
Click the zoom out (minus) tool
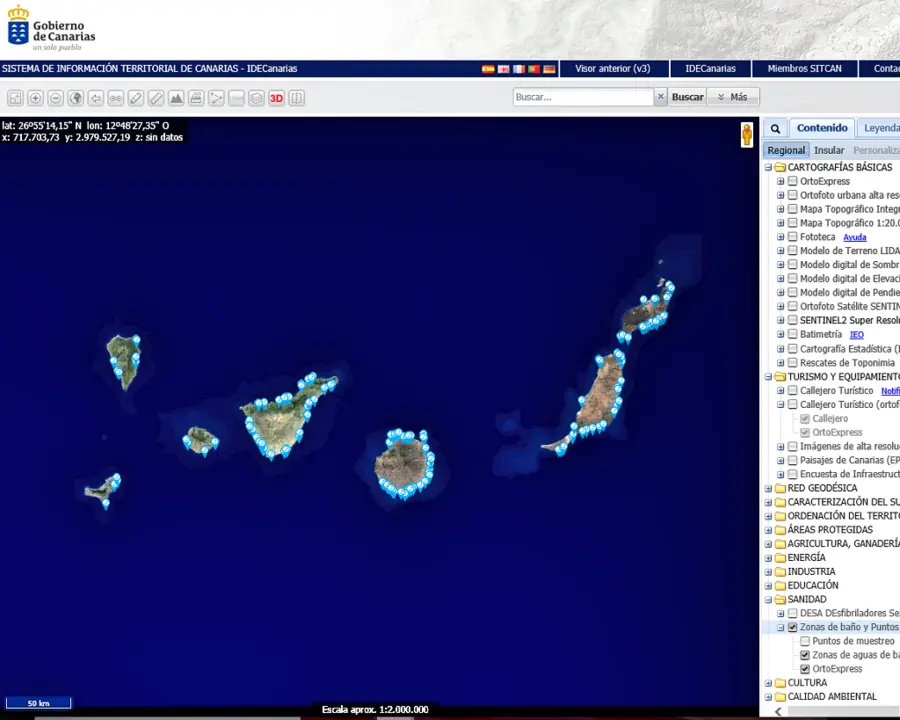56,98
